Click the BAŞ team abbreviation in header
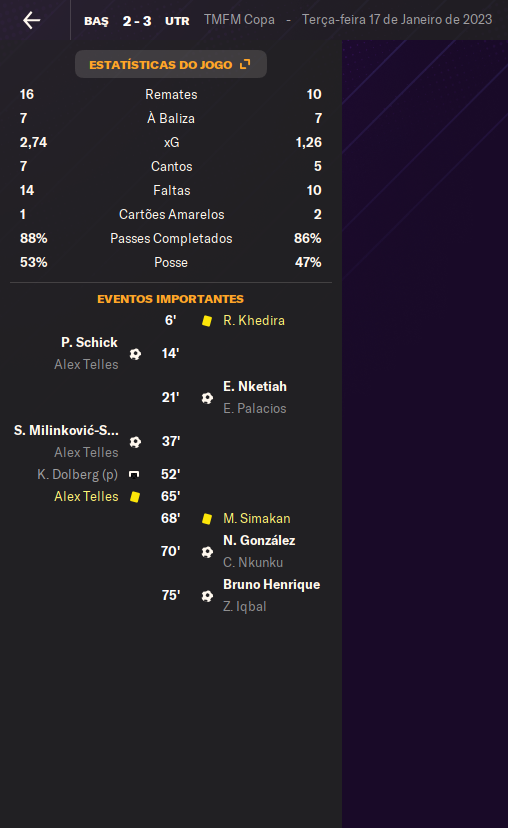The image size is (508, 828). point(96,21)
